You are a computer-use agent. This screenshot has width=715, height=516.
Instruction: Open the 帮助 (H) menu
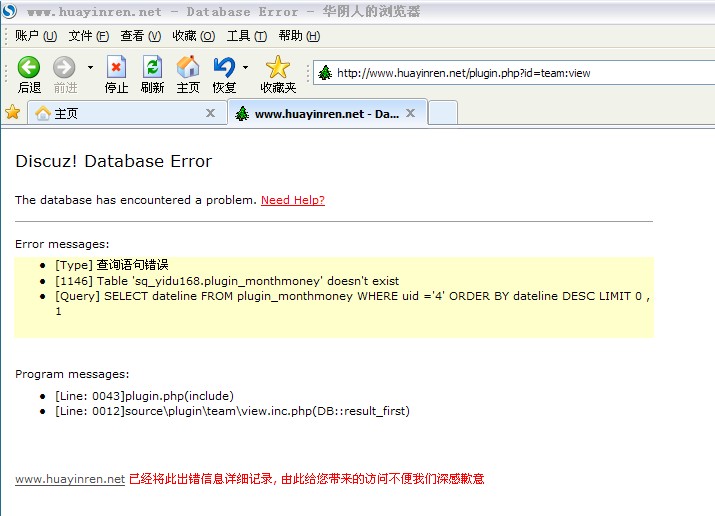click(x=300, y=36)
